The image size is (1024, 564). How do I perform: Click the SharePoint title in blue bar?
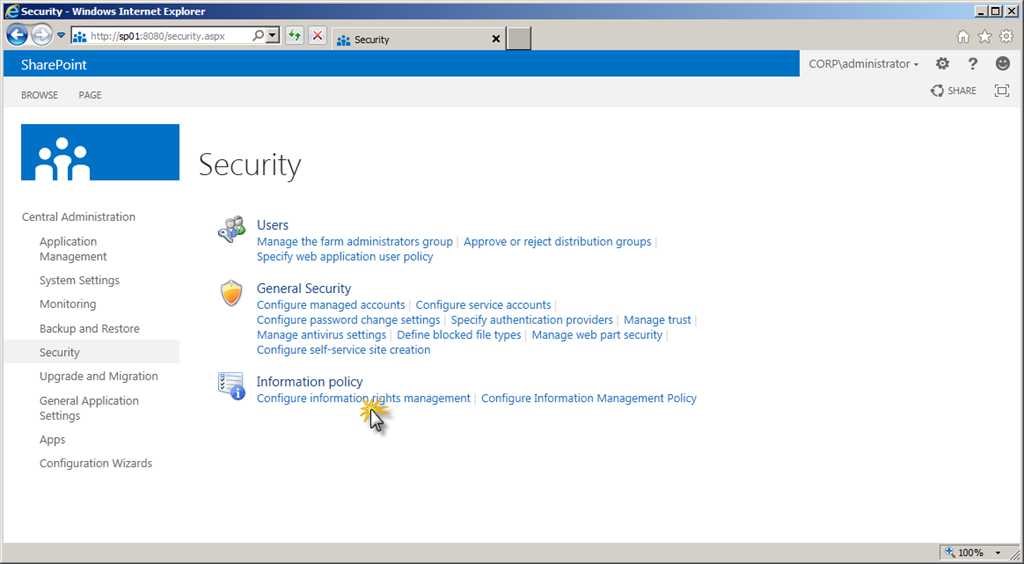[54, 65]
